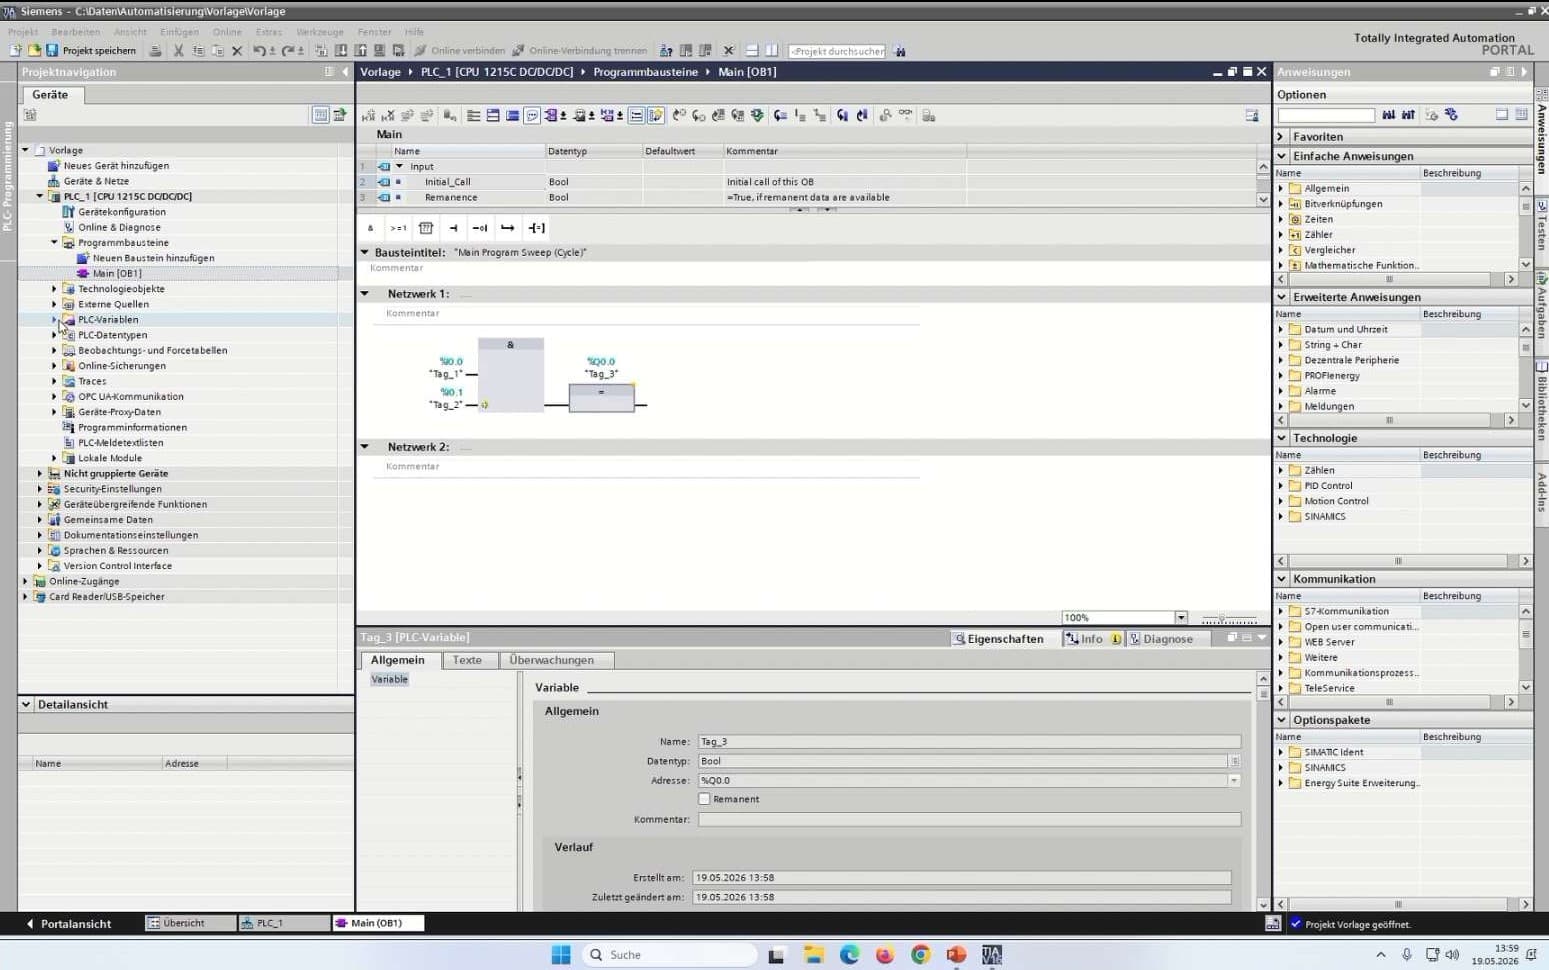Click the undo arrow in the main toolbar
This screenshot has height=970, width=1549.
pyautogui.click(x=260, y=50)
